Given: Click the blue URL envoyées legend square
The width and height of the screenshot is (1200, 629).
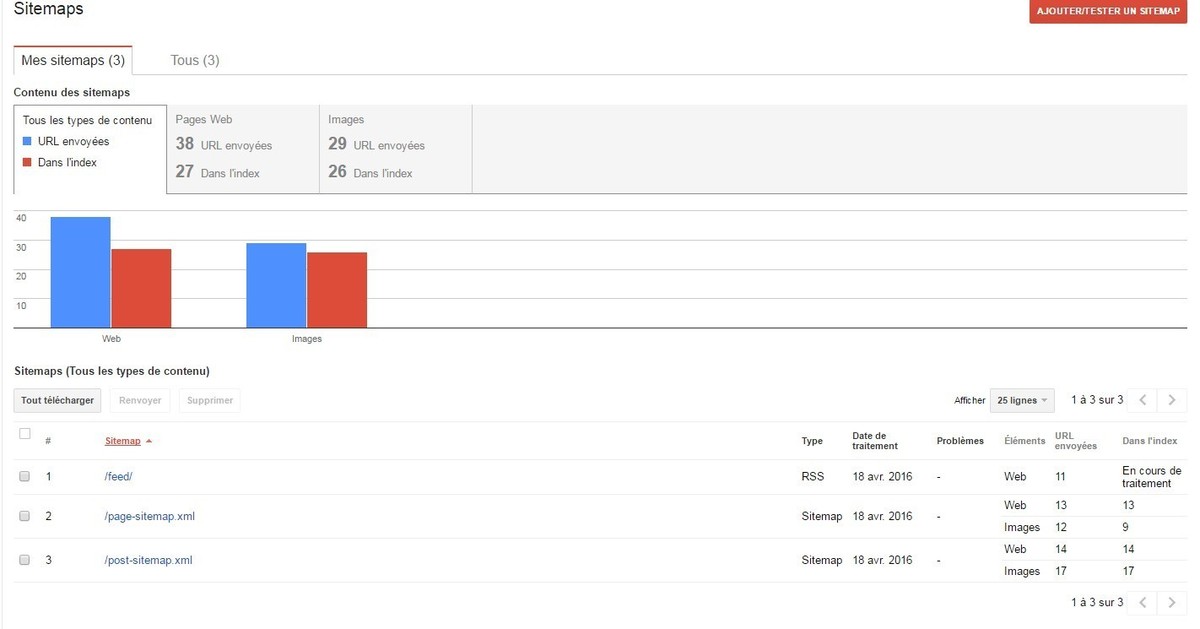Looking at the screenshot, I should (x=28, y=142).
